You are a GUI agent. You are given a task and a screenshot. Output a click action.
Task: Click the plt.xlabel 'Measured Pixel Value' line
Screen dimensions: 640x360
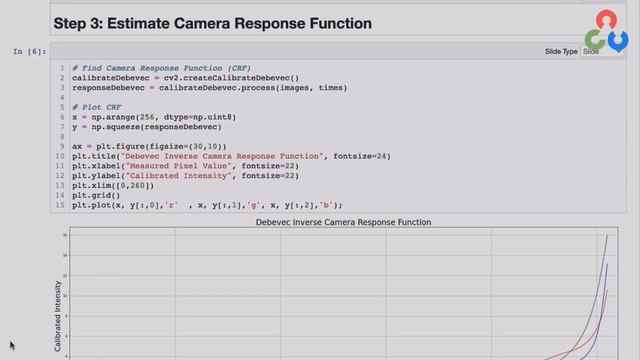tap(185, 166)
